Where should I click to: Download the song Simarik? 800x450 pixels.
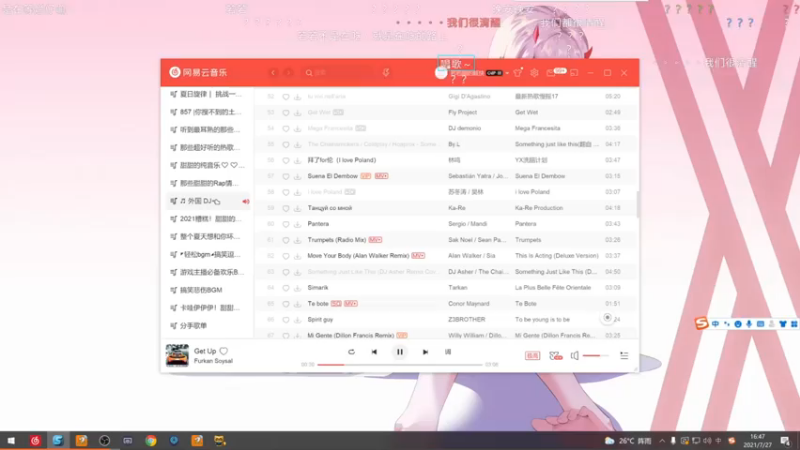pyautogui.click(x=297, y=288)
